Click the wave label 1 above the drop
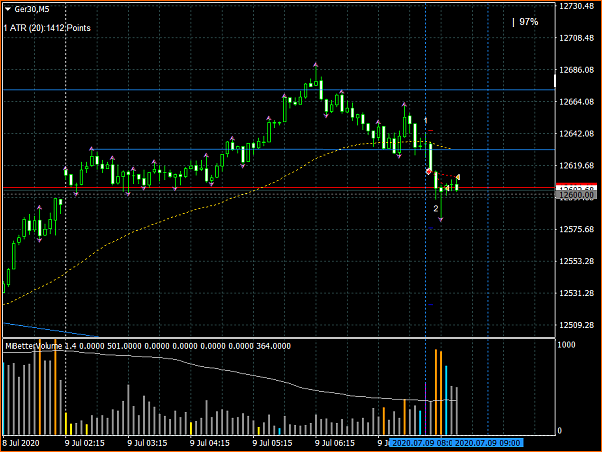This screenshot has height=452, width=602. (x=425, y=121)
